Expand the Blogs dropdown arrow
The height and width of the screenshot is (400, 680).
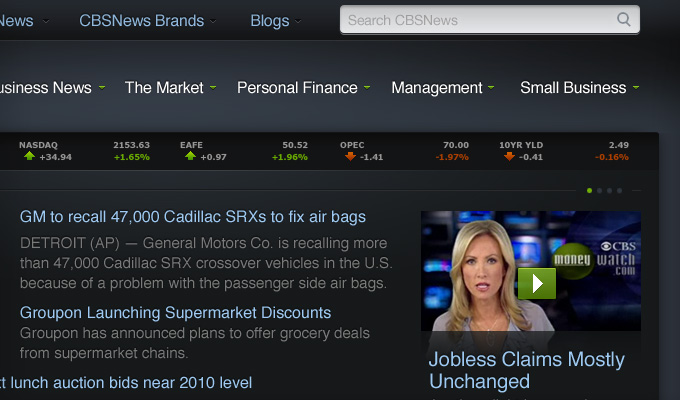point(298,21)
